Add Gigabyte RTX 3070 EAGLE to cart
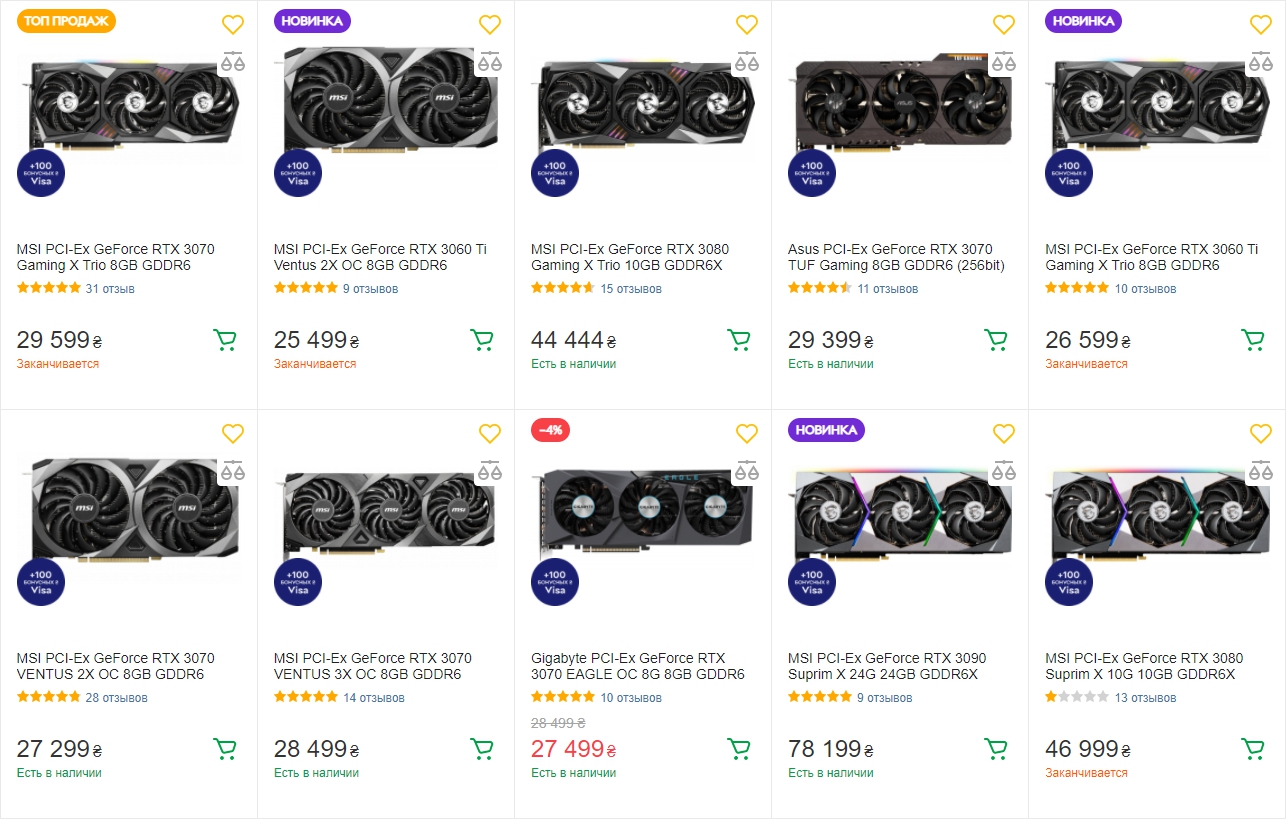Image resolution: width=1286 pixels, height=819 pixels. tap(739, 749)
